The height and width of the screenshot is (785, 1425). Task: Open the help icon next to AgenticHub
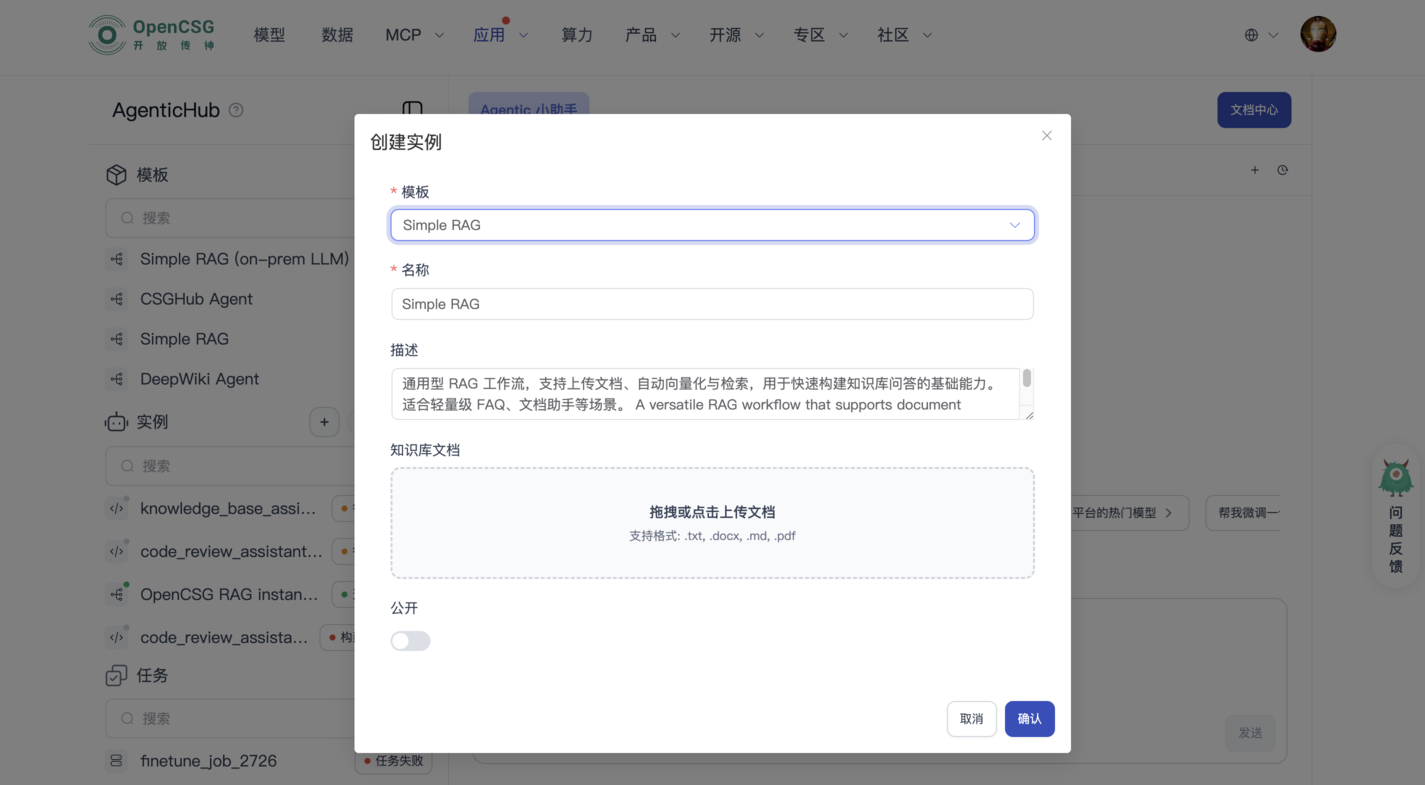[235, 110]
